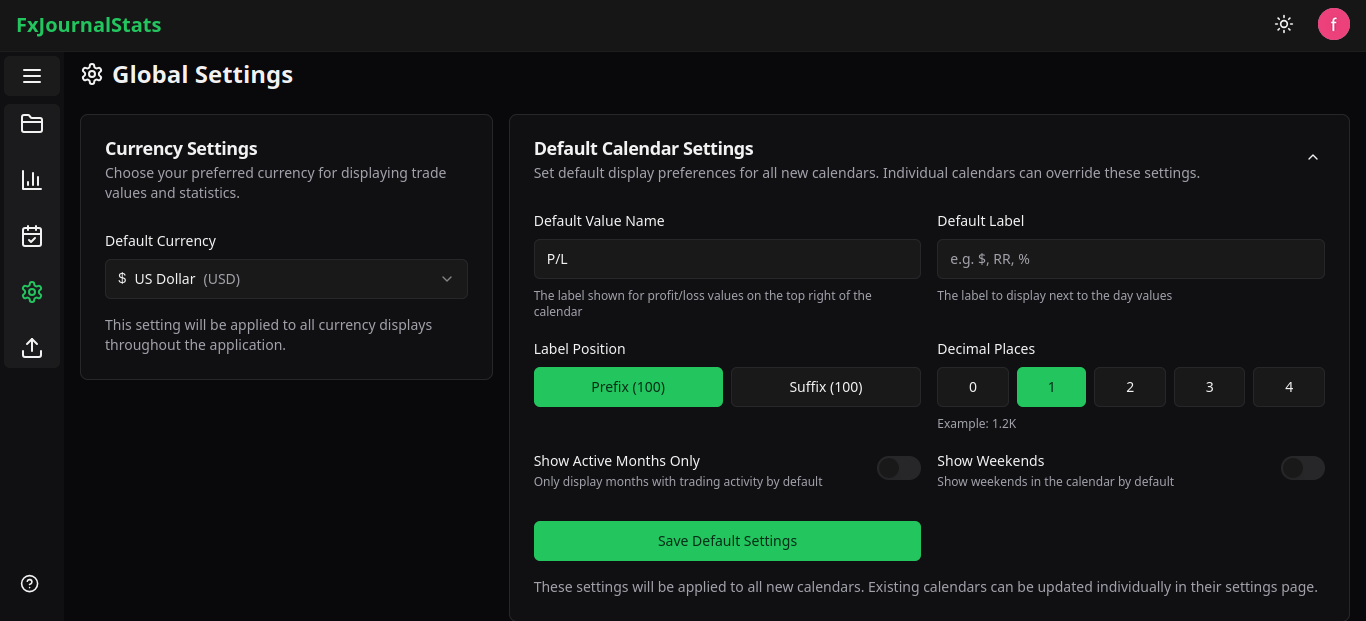Collapse Default Calendar Settings with the chevron
This screenshot has width=1366, height=621.
click(x=1313, y=157)
